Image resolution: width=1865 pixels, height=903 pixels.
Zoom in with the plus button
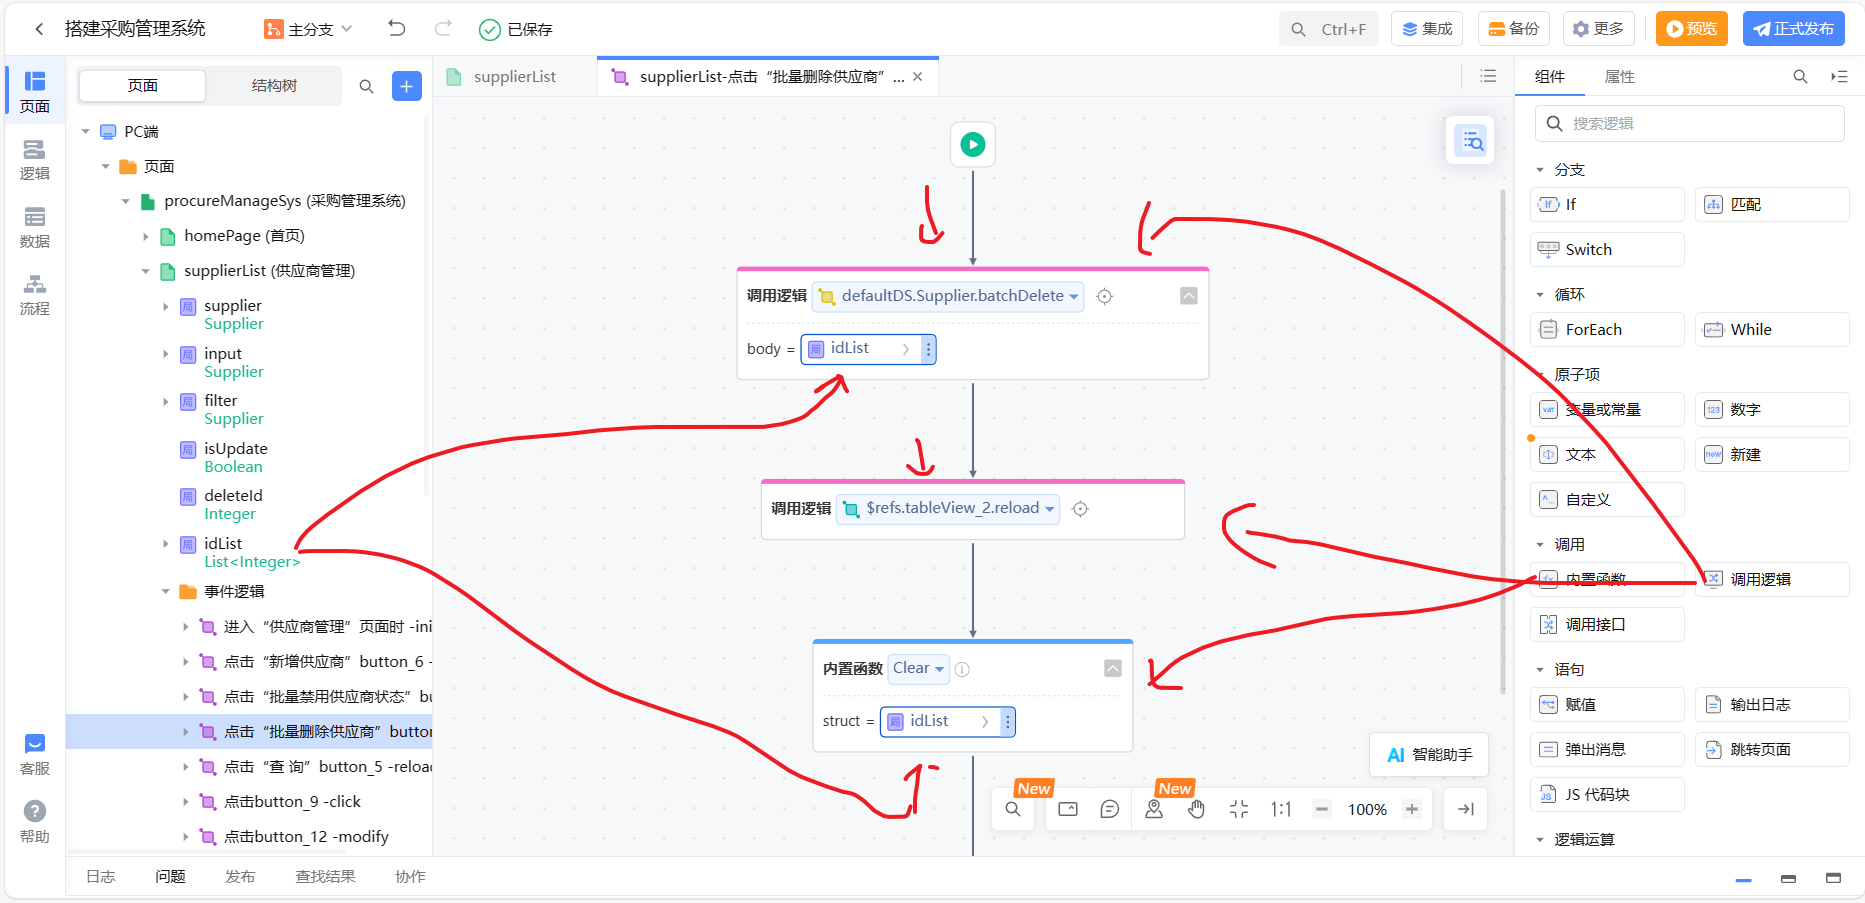pyautogui.click(x=1412, y=809)
